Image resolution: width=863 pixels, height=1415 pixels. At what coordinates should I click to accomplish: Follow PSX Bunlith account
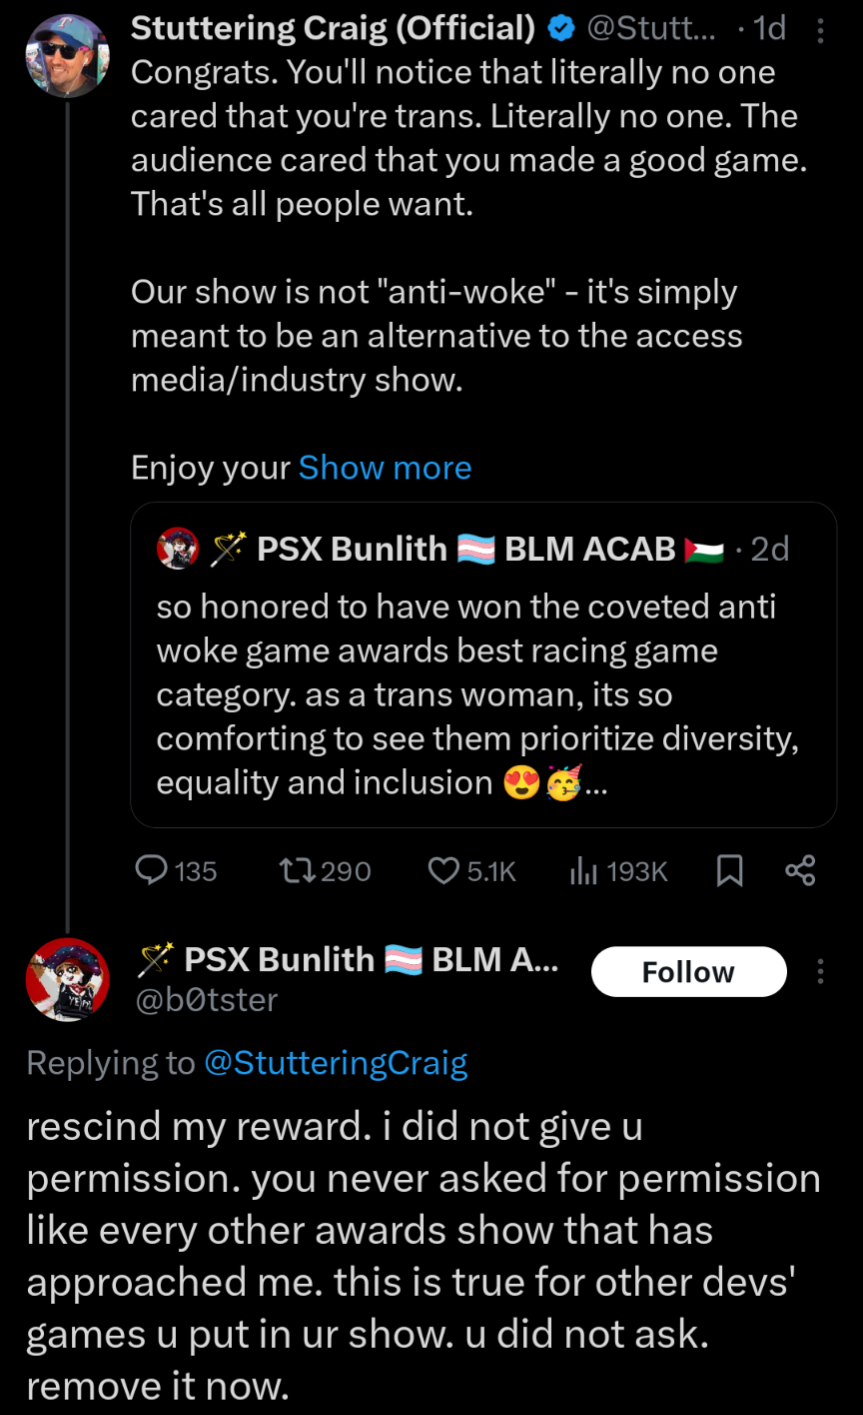tap(689, 972)
